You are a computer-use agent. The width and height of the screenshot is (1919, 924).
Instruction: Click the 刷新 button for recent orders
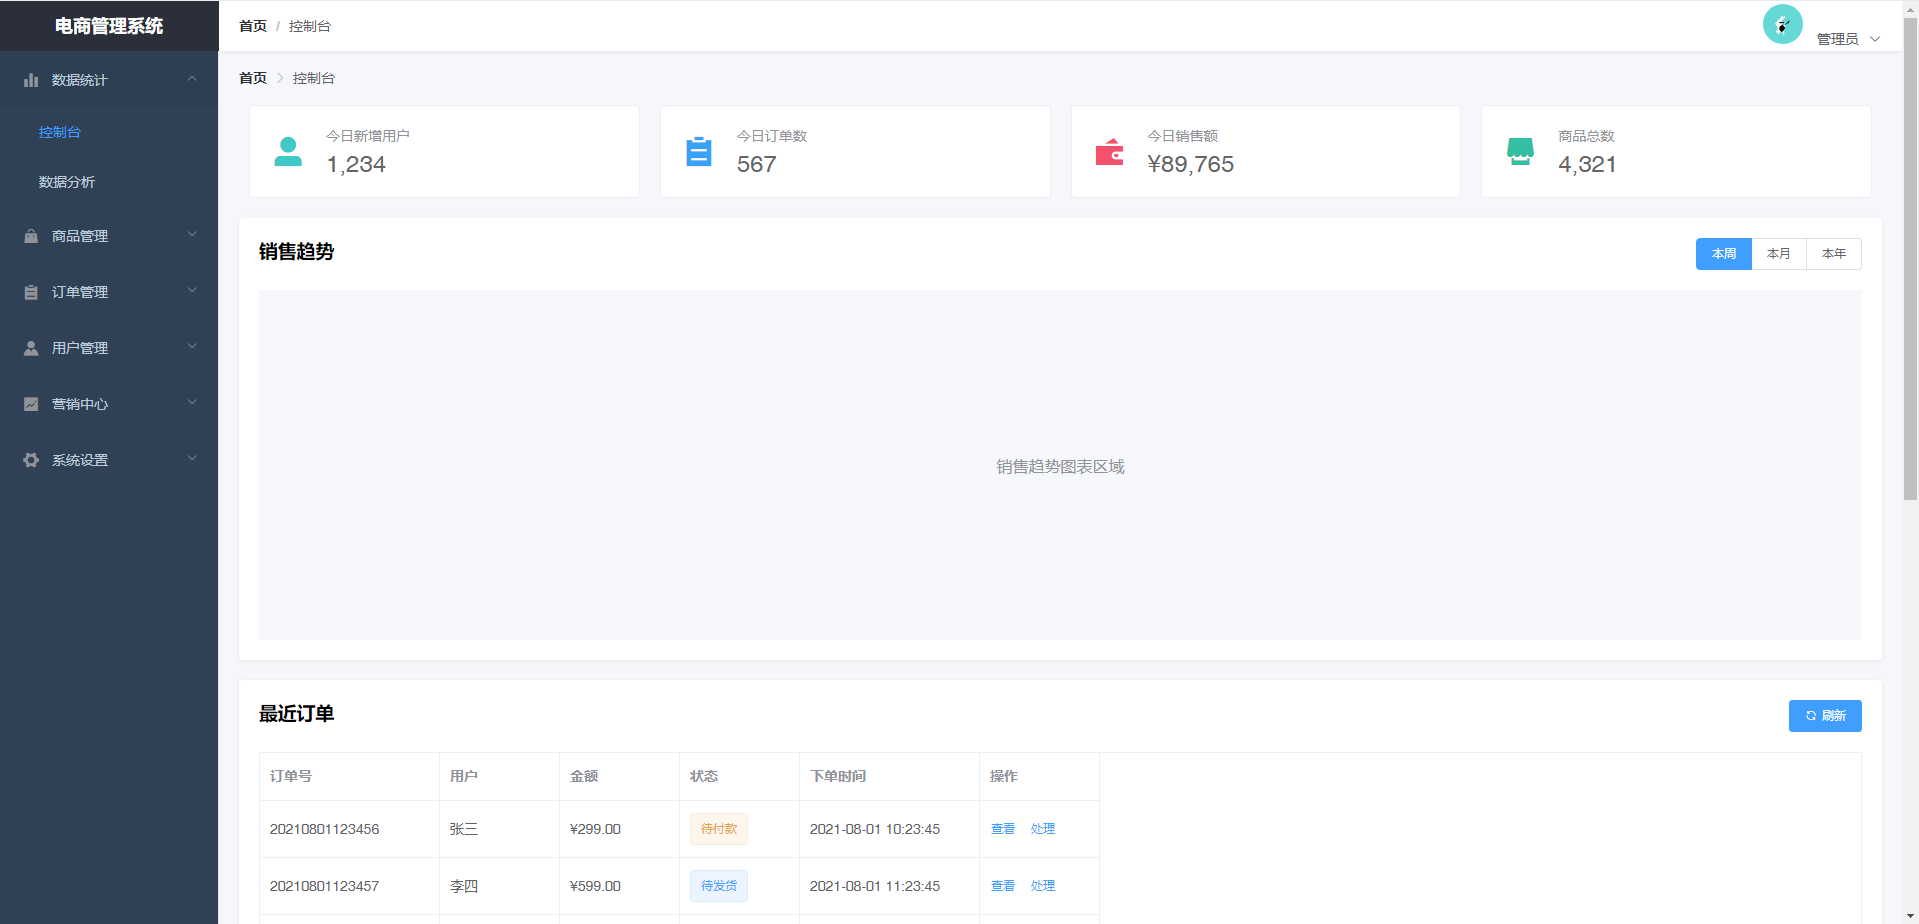point(1824,716)
